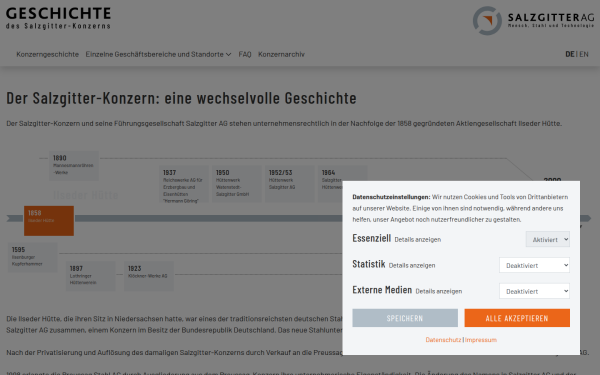Open the Externe Medien Deaktiviert dropdown
Viewport: 600px width, 375px height.
(x=534, y=291)
